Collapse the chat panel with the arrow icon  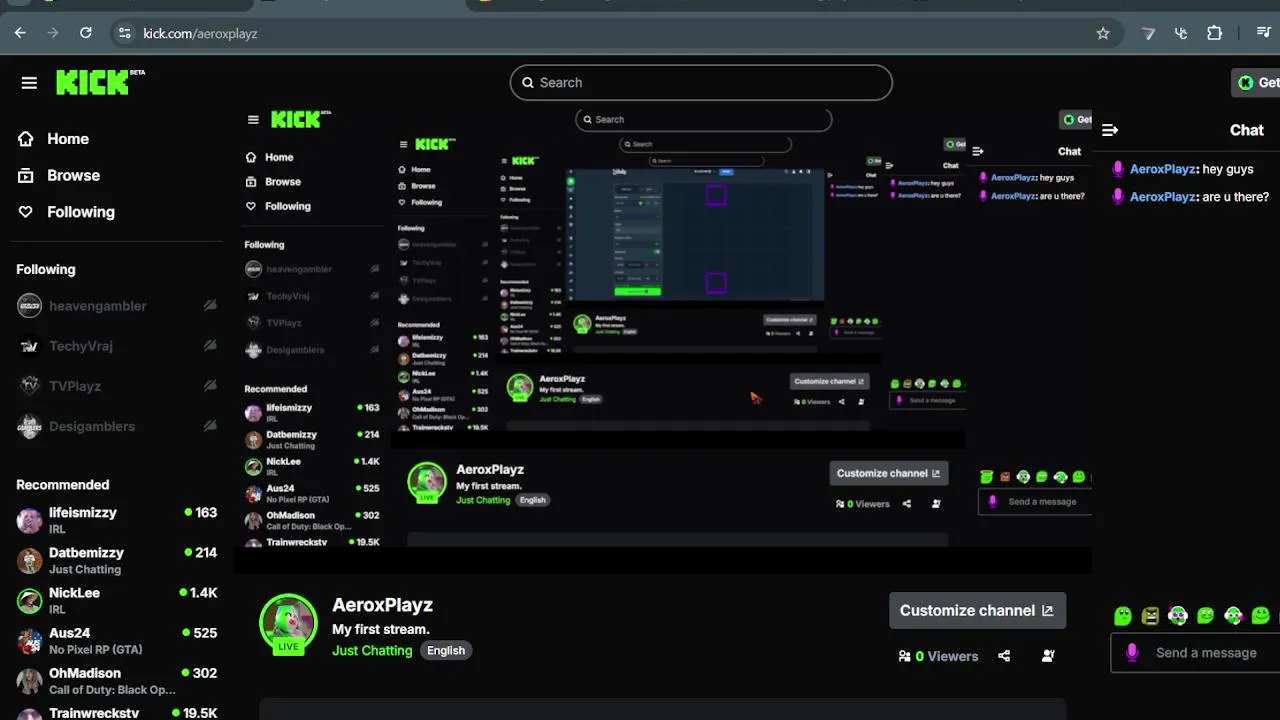[1110, 130]
